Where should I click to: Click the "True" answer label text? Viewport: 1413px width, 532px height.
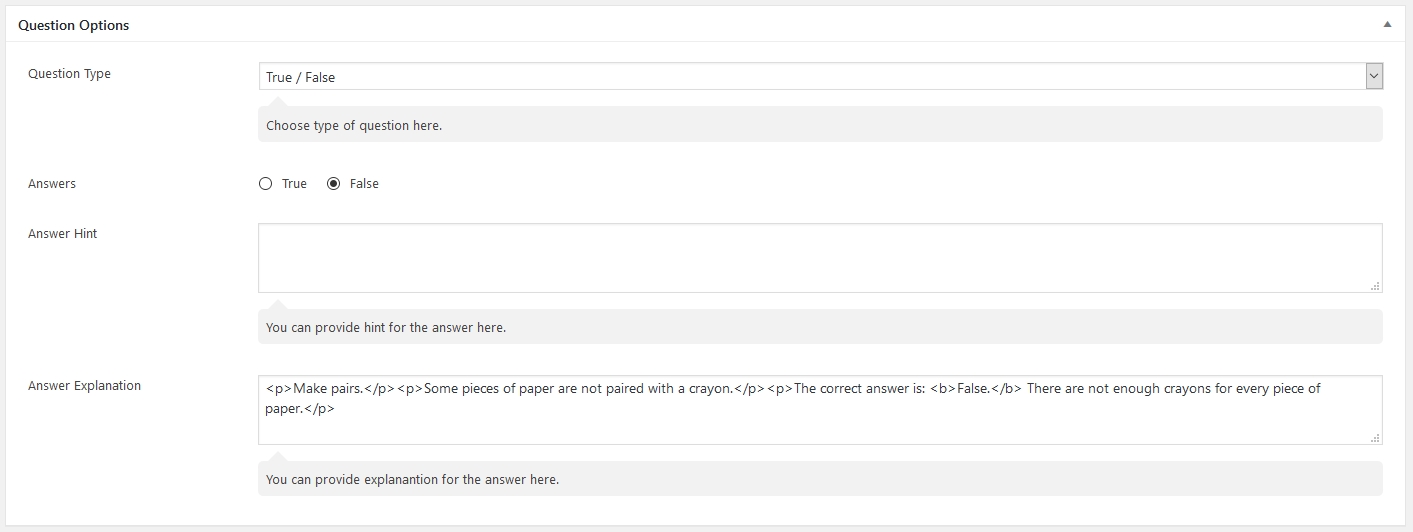pos(294,184)
